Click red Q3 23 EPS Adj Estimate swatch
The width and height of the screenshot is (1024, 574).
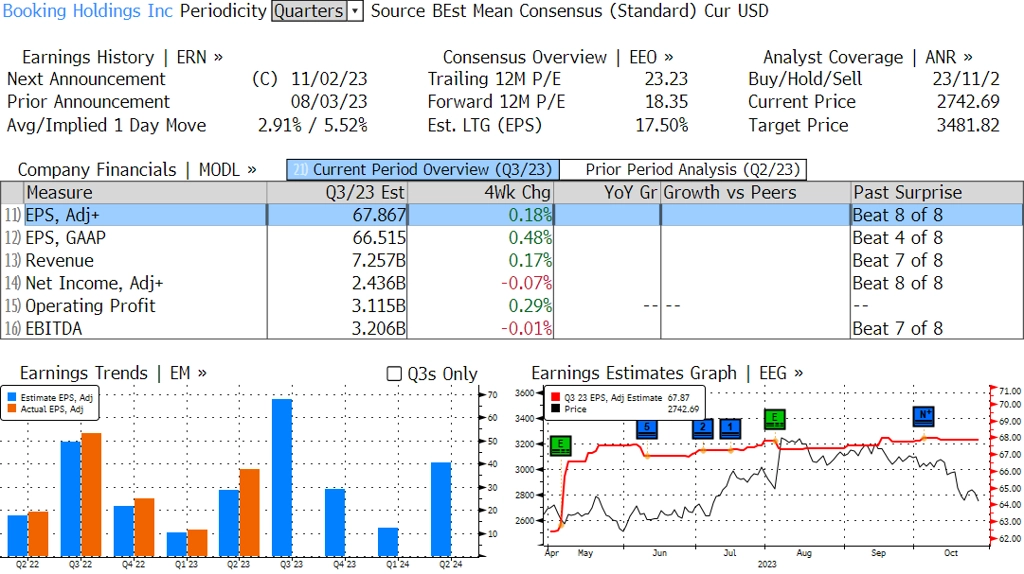pyautogui.click(x=556, y=397)
